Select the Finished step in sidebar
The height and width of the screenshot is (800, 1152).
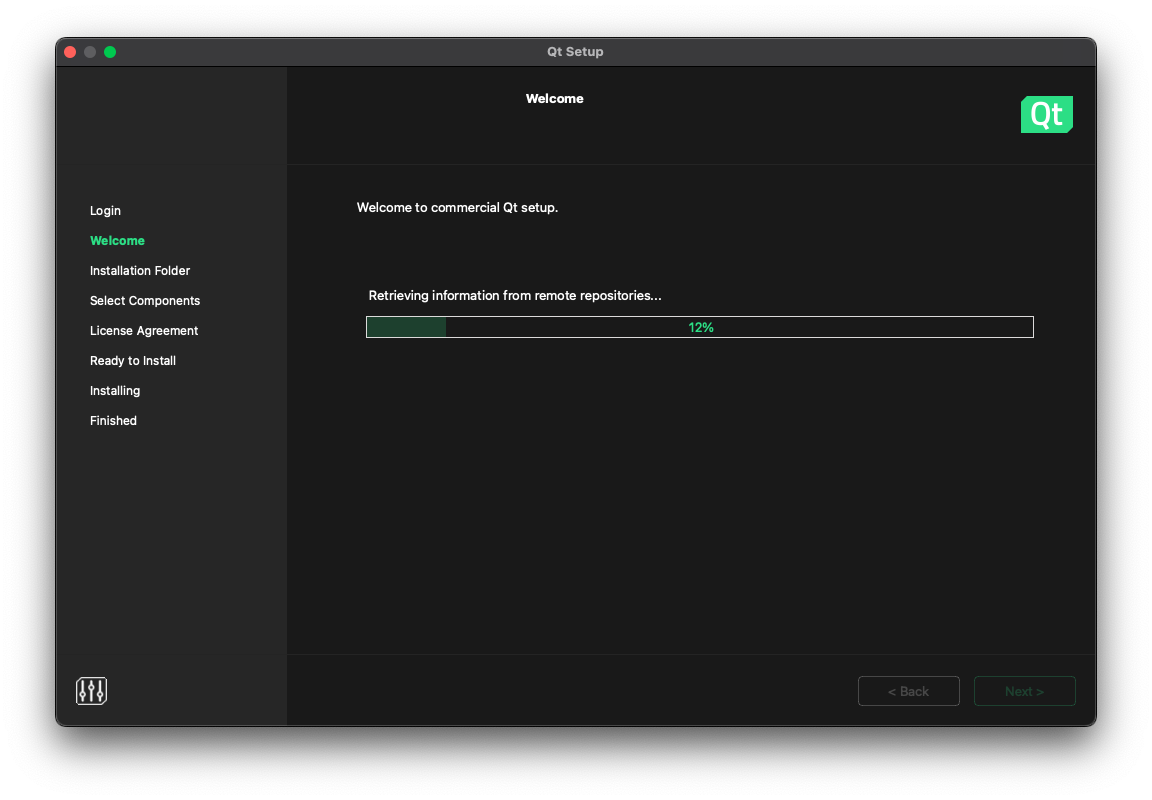point(113,421)
